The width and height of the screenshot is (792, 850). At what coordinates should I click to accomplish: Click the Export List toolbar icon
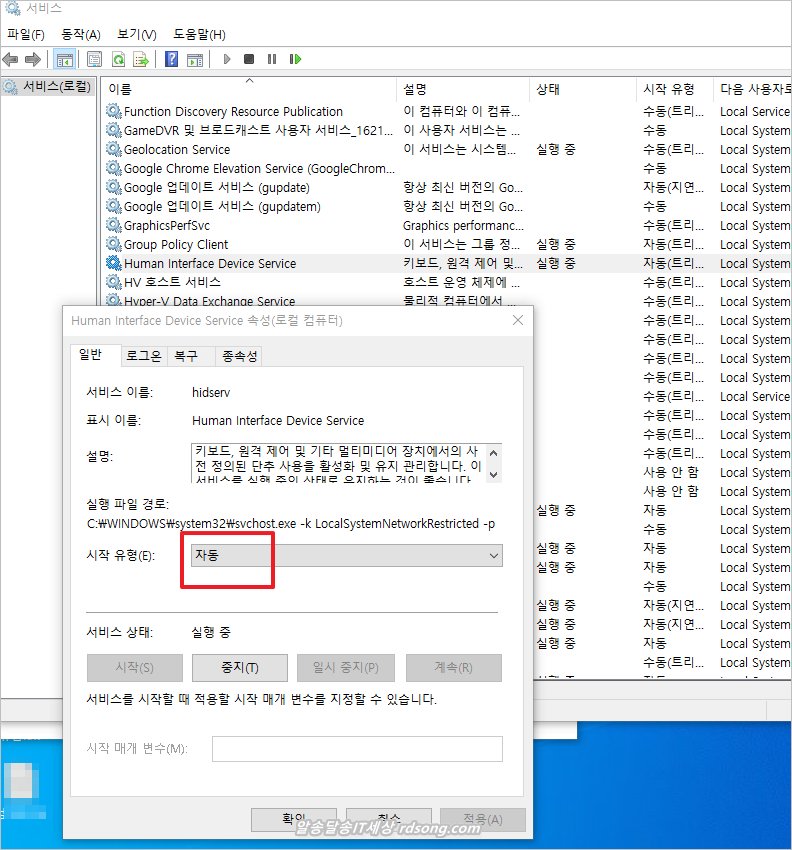(141, 59)
